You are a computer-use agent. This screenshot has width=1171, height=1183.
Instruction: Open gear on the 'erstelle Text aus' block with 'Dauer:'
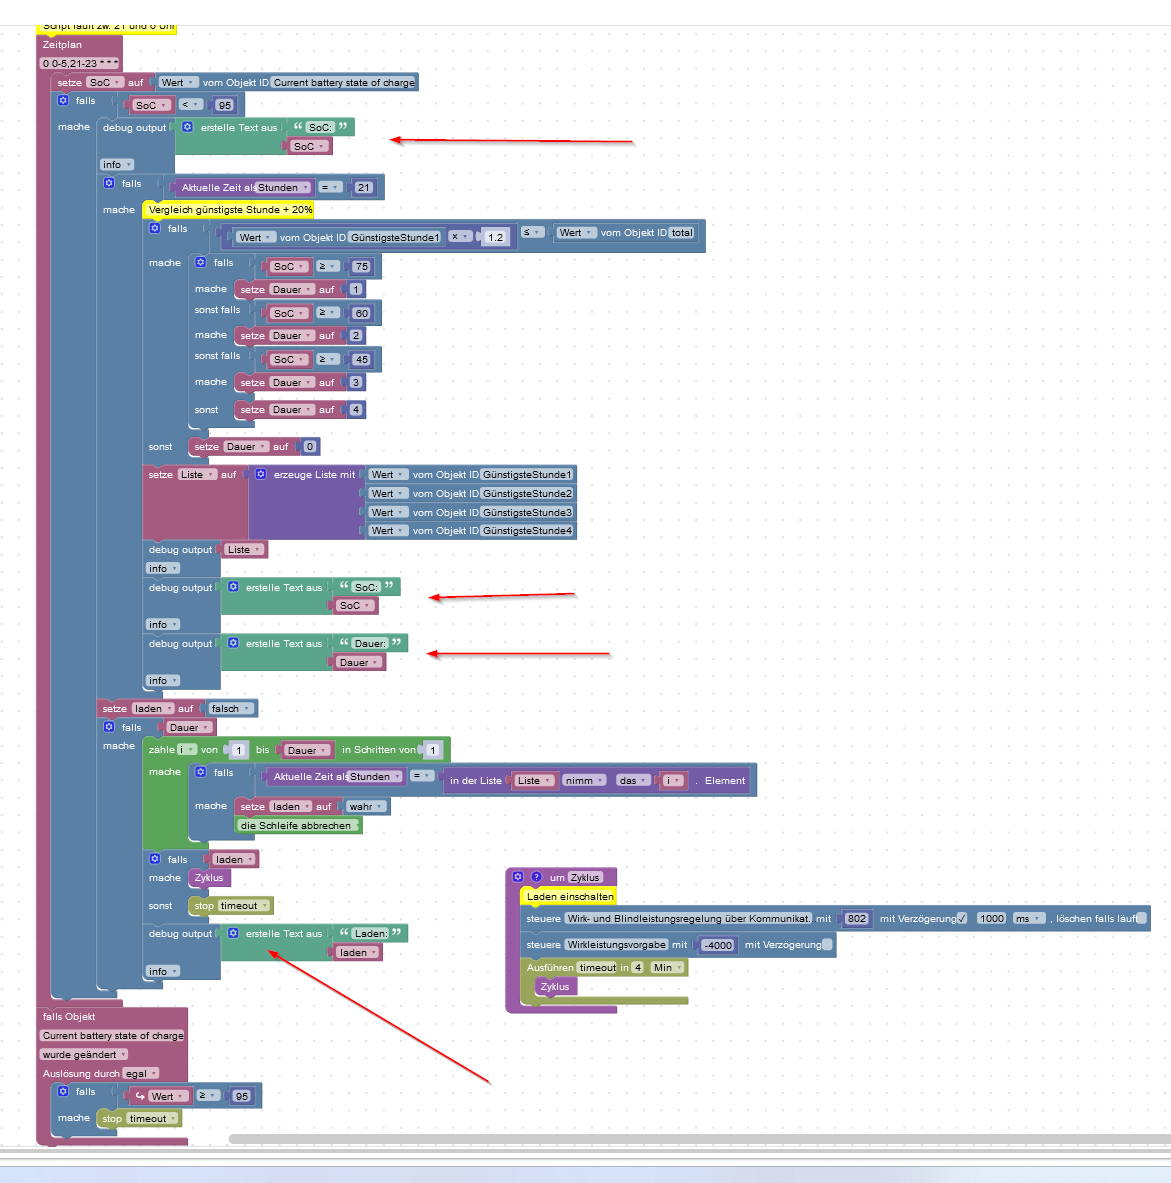point(234,644)
